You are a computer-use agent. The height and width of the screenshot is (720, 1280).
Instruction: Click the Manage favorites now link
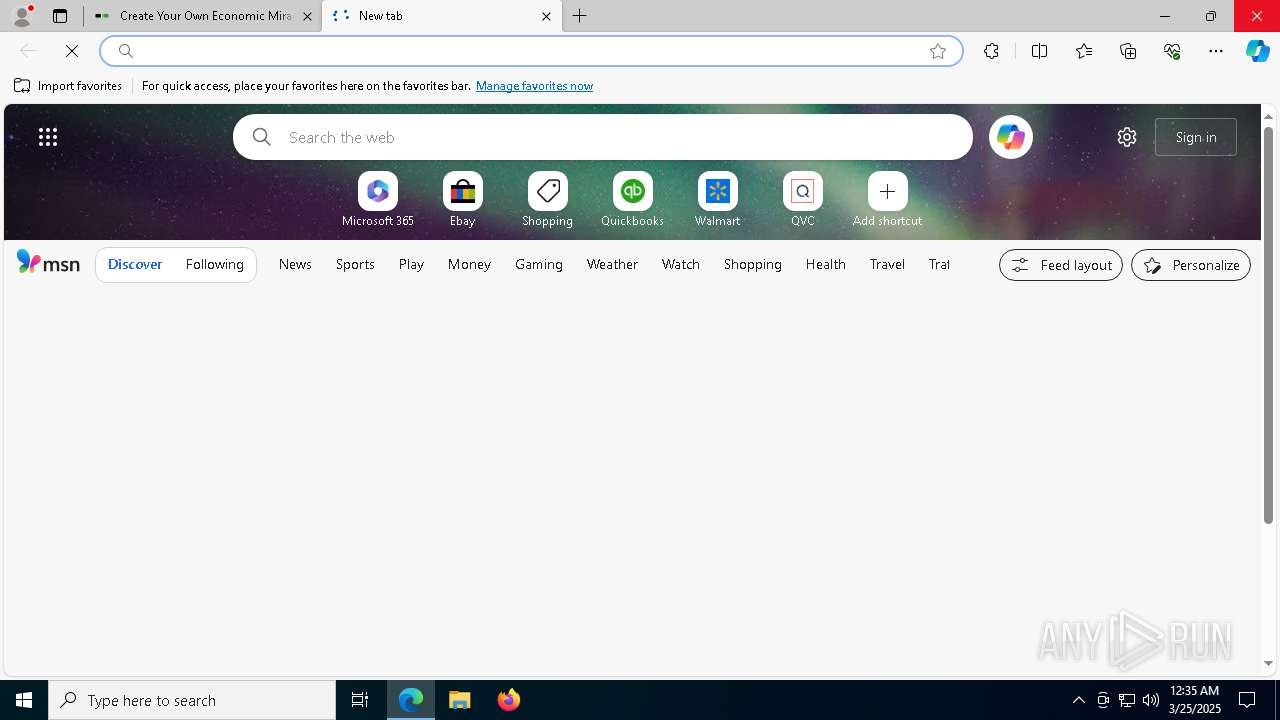click(x=534, y=86)
